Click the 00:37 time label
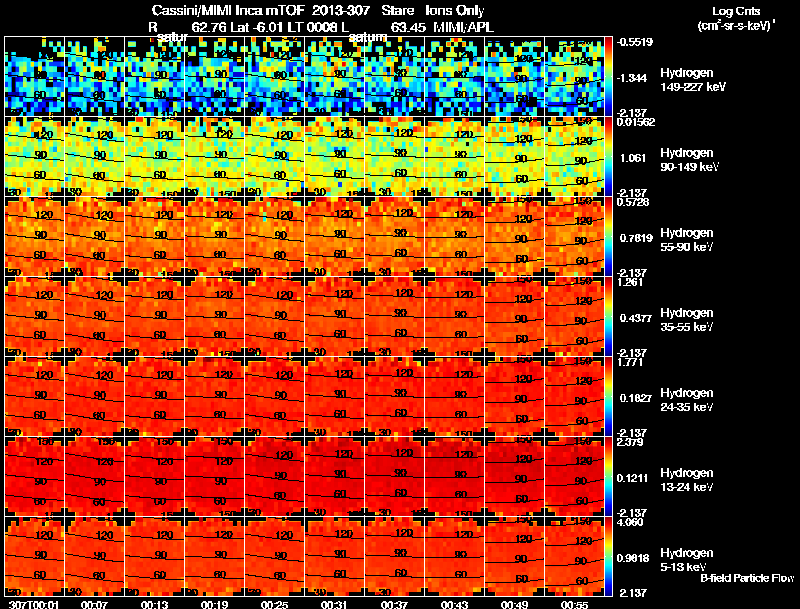 click(394, 604)
